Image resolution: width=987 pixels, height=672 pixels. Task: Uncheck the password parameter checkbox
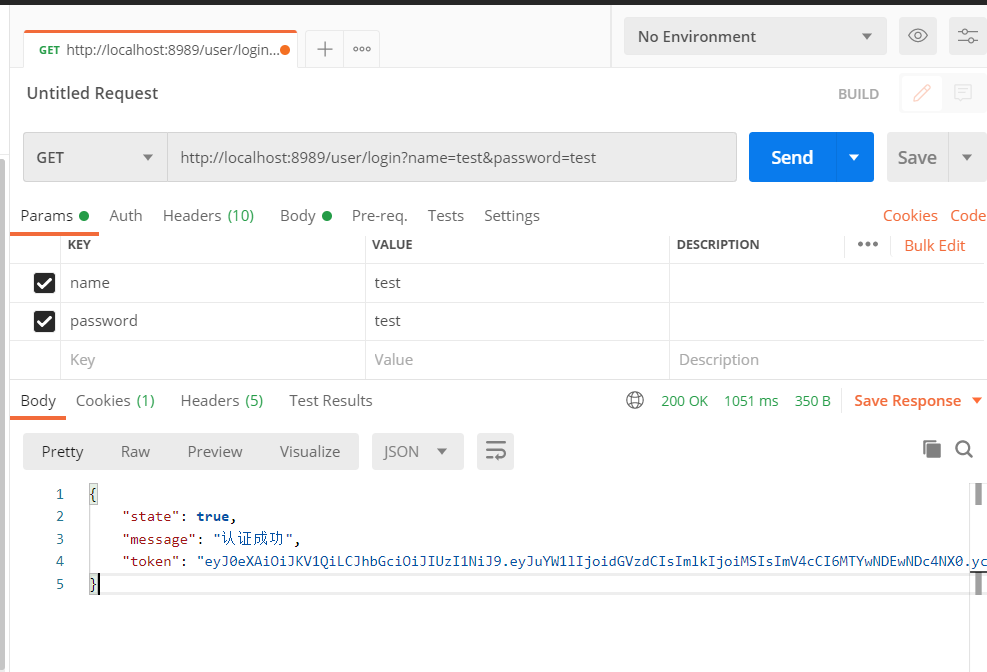tap(44, 322)
